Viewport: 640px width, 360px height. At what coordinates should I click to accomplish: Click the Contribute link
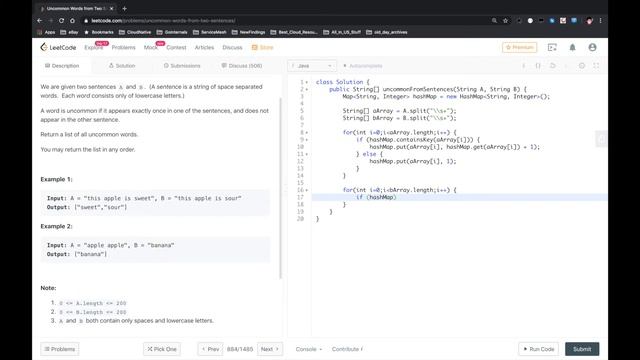tap(347, 349)
